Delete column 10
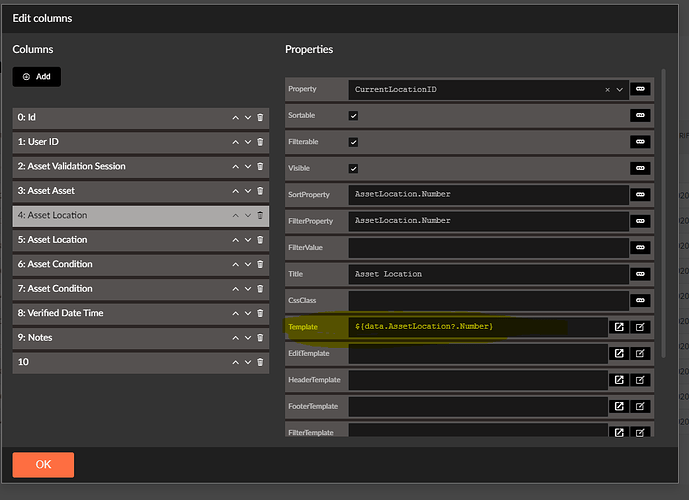 click(260, 362)
